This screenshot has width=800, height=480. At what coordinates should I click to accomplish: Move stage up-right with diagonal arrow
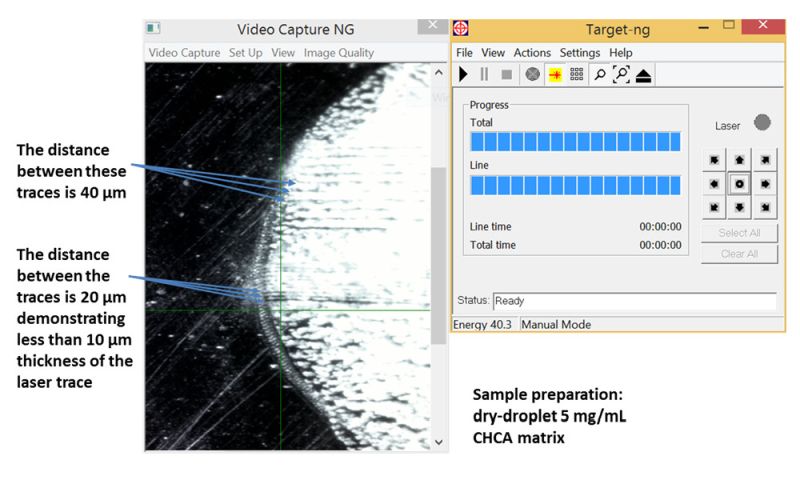[765, 160]
